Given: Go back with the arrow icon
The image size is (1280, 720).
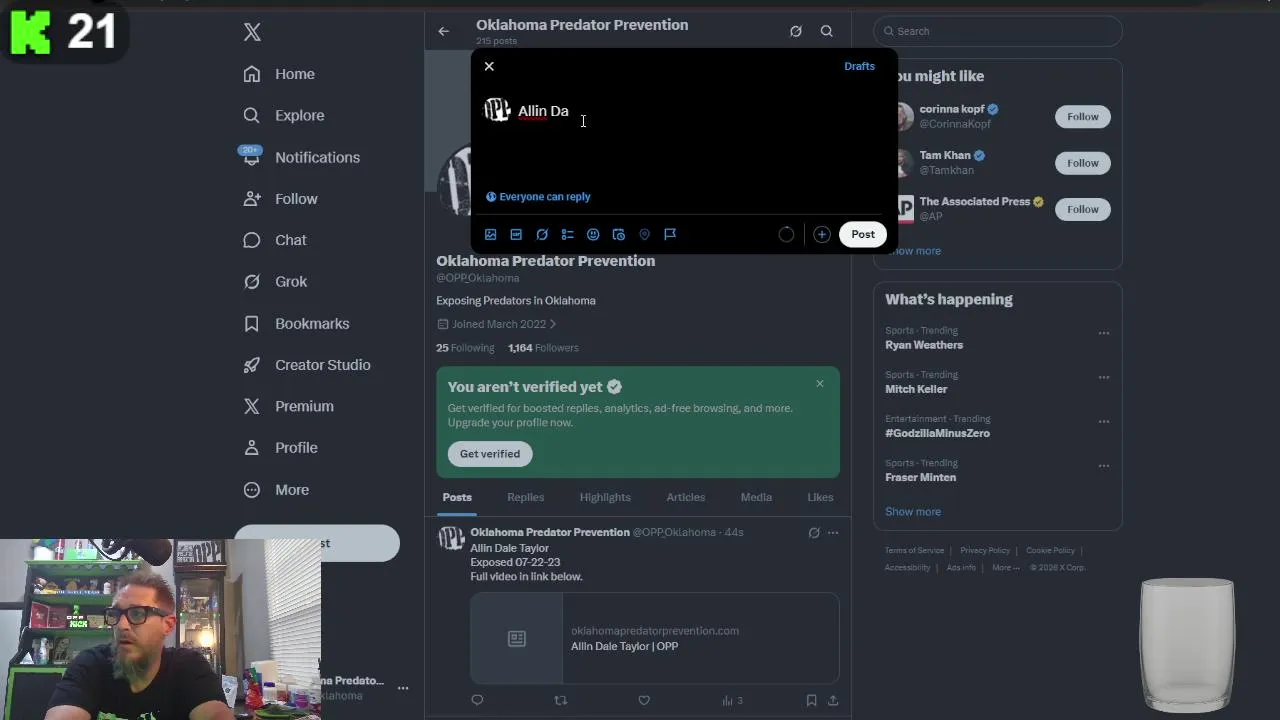Looking at the screenshot, I should tap(443, 31).
